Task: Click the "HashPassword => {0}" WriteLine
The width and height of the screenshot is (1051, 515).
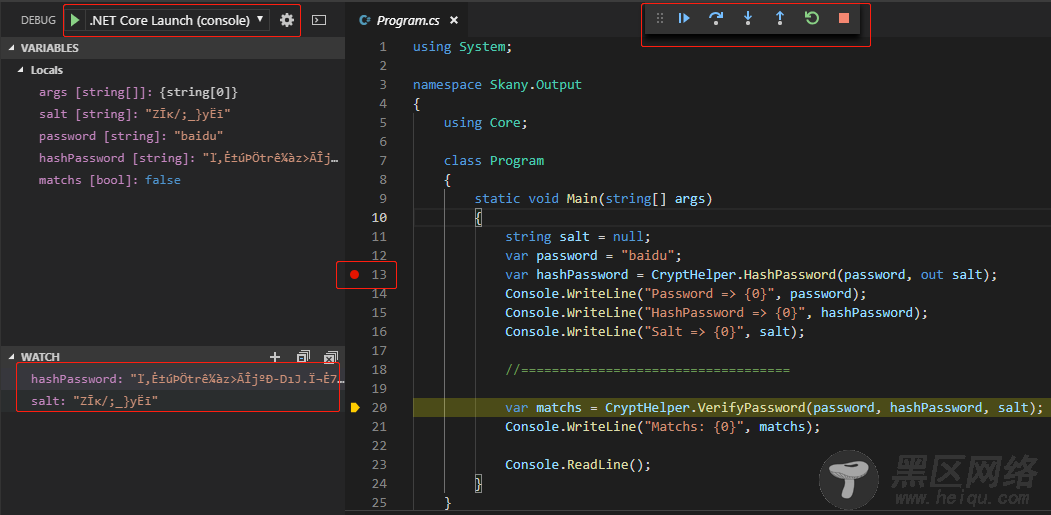Action: click(717, 312)
